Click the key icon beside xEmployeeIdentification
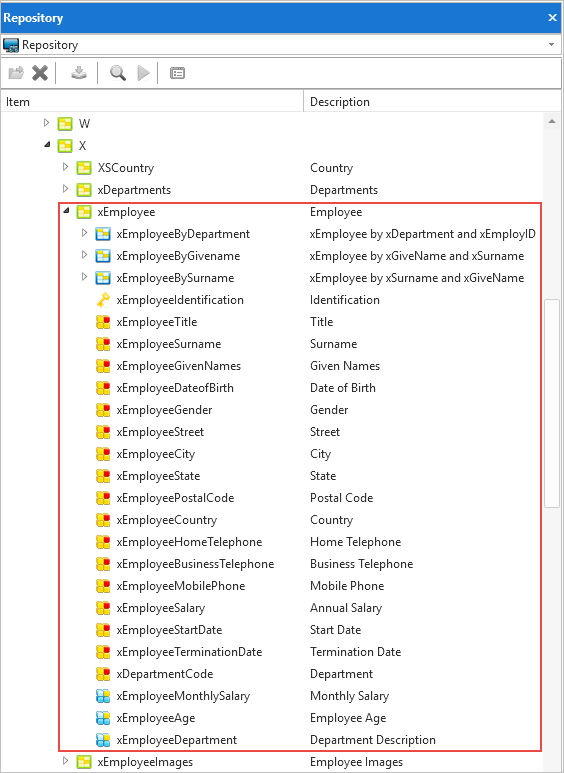 103,300
